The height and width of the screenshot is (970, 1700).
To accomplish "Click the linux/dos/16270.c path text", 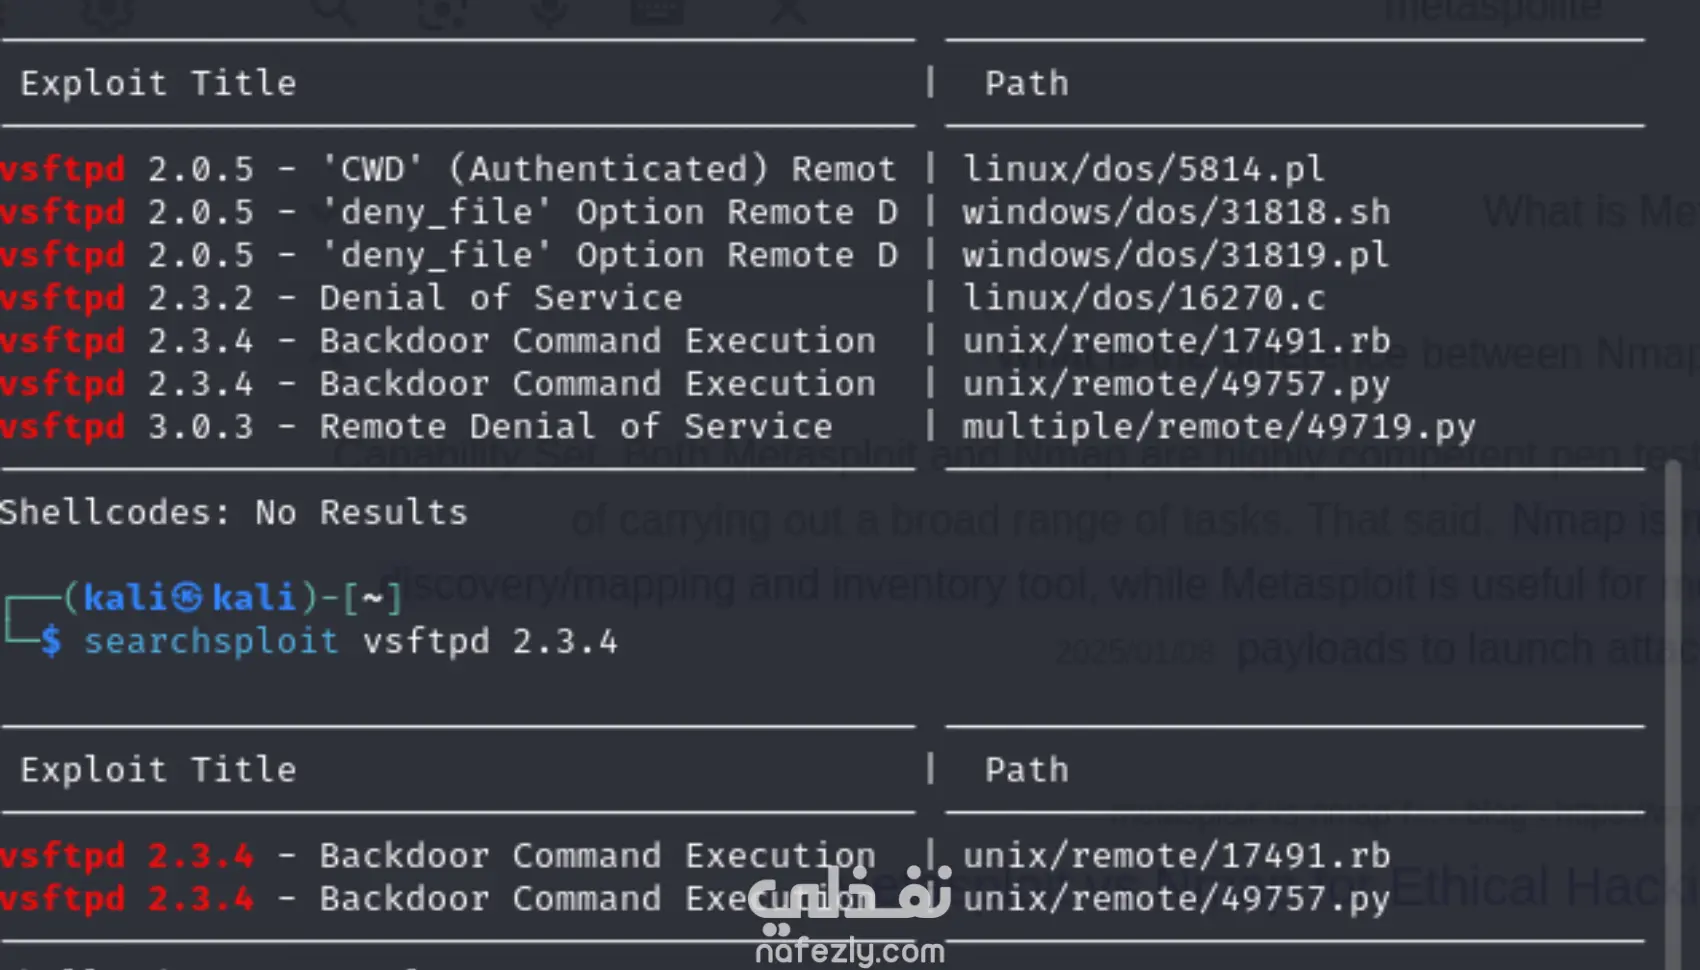I will pos(1143,298).
